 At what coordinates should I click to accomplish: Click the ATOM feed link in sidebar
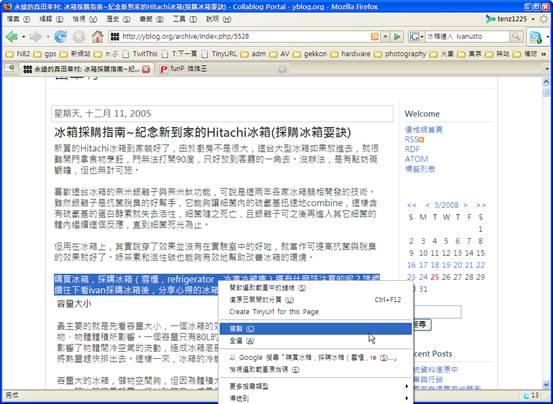[416, 159]
